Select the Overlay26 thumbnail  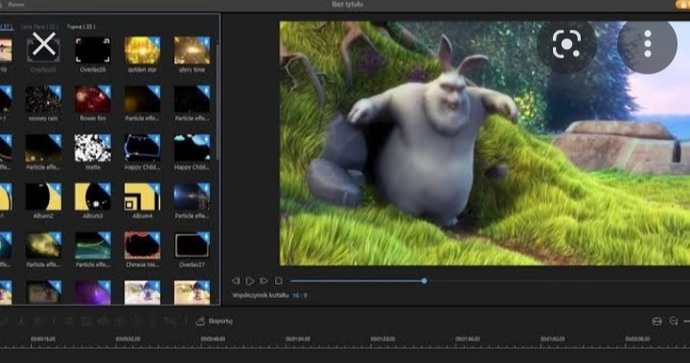tap(93, 50)
